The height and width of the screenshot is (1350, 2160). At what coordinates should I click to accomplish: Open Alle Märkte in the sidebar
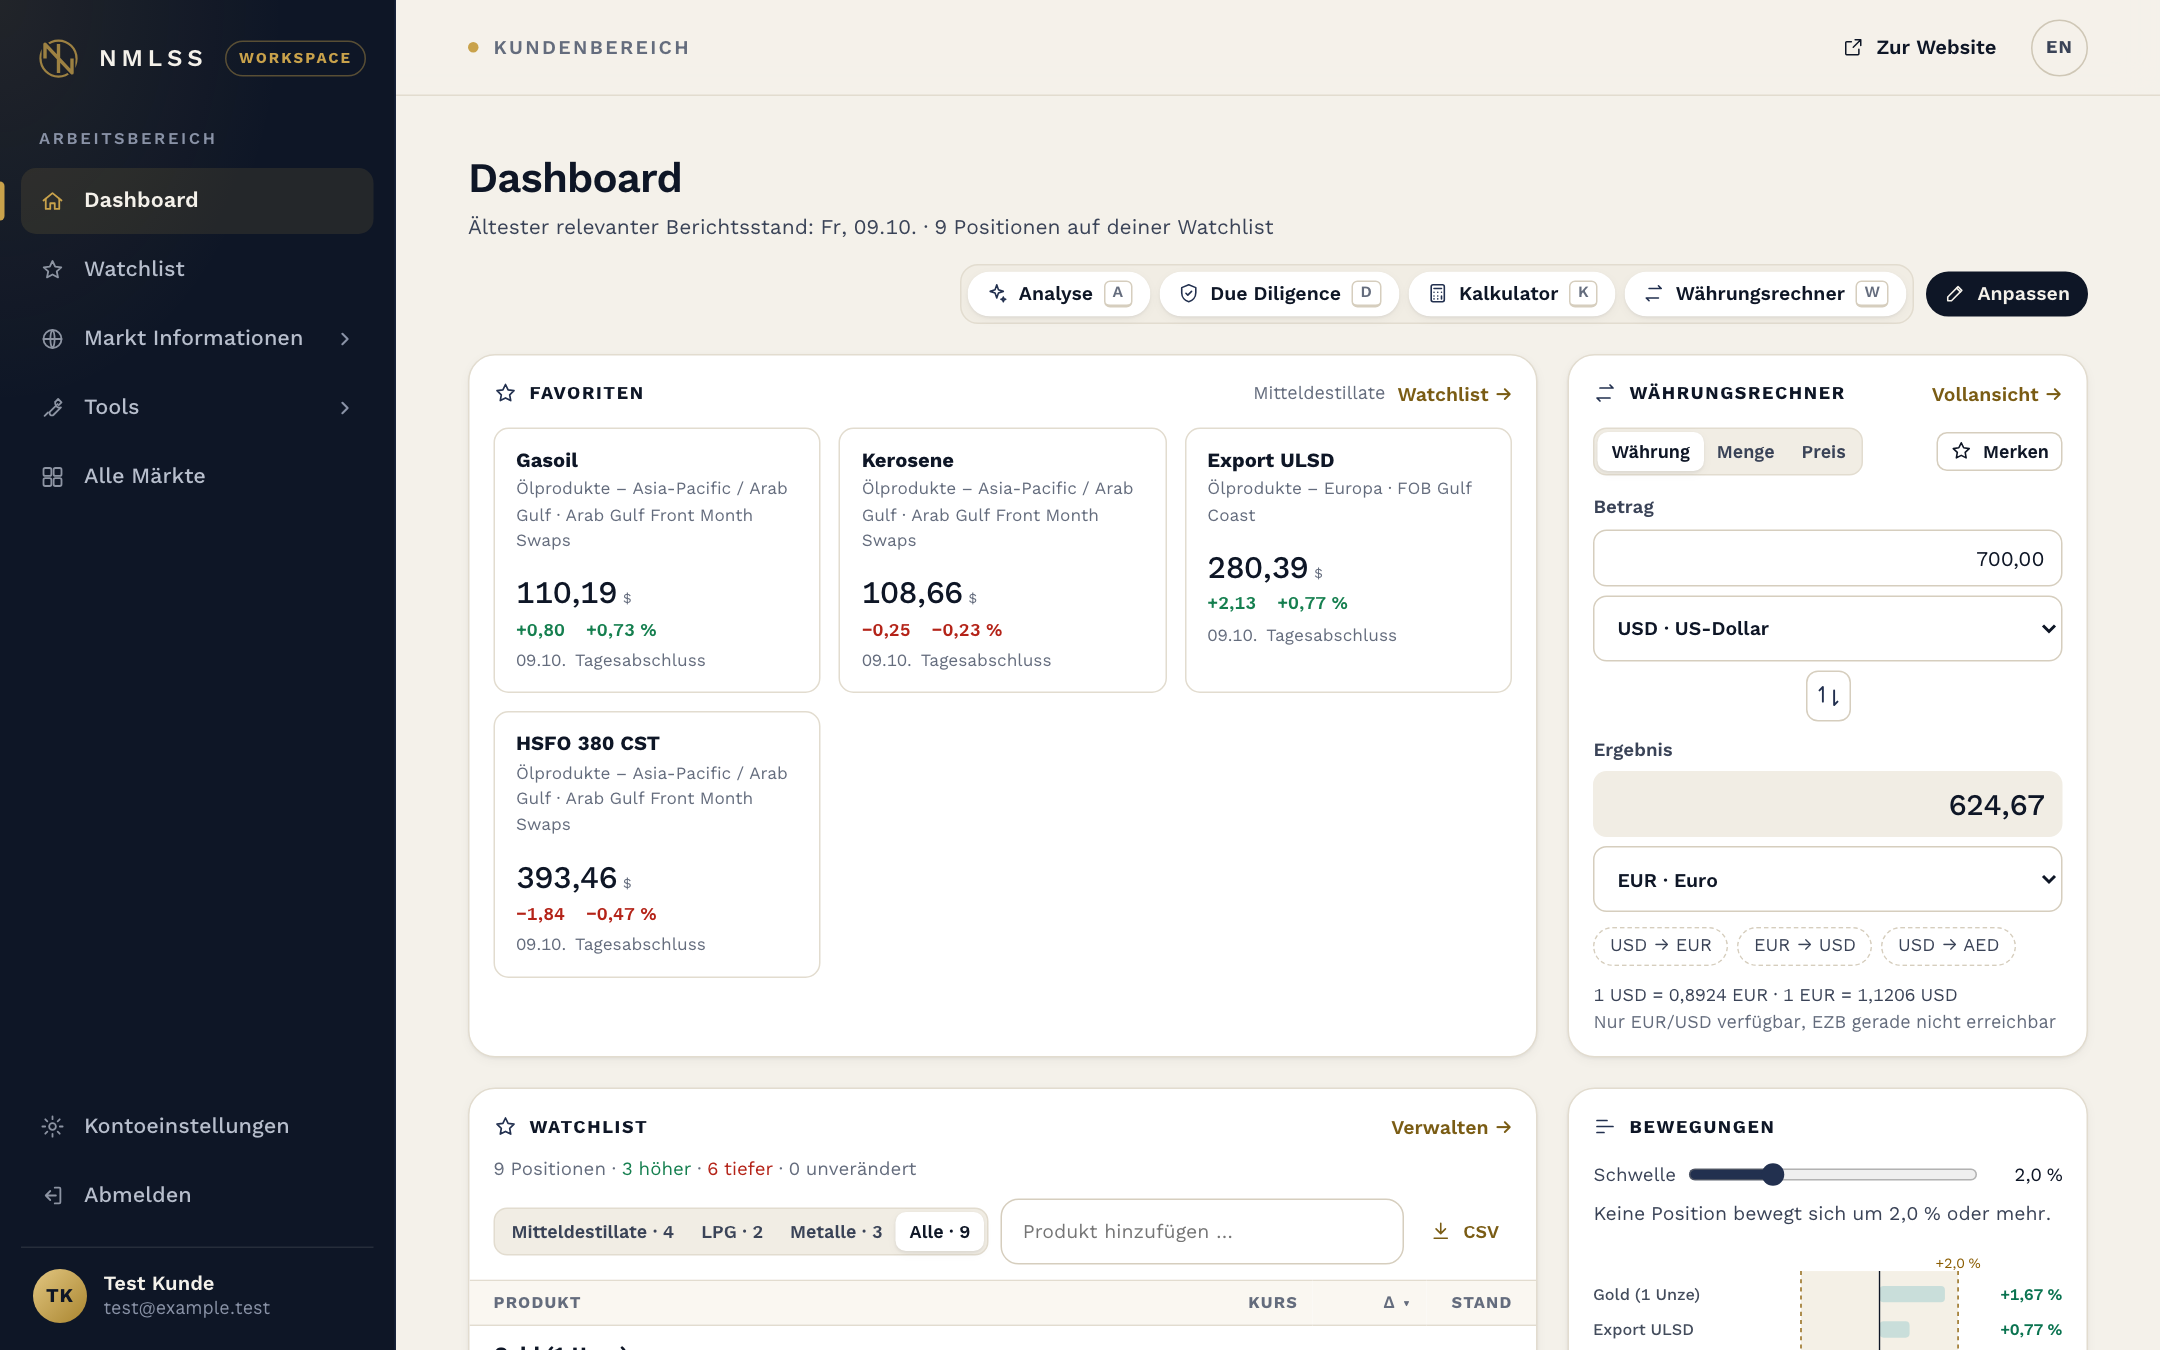(197, 477)
